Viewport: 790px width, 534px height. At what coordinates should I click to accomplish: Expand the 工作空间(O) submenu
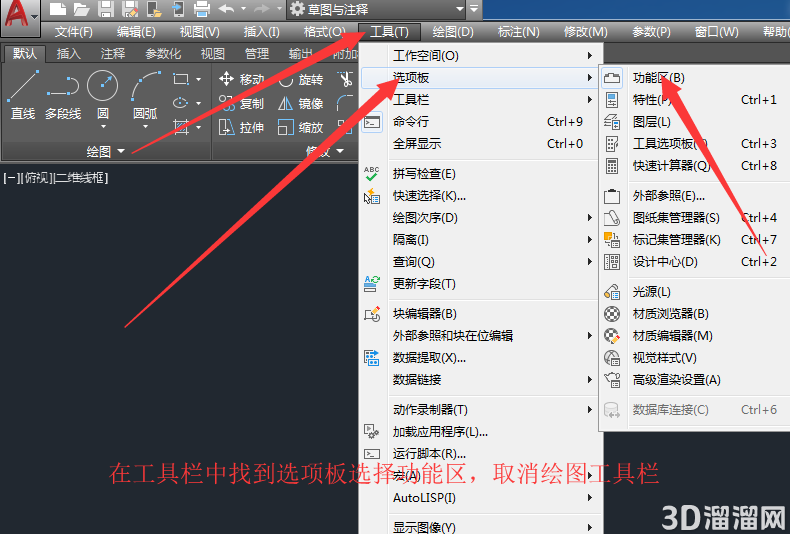pos(480,55)
